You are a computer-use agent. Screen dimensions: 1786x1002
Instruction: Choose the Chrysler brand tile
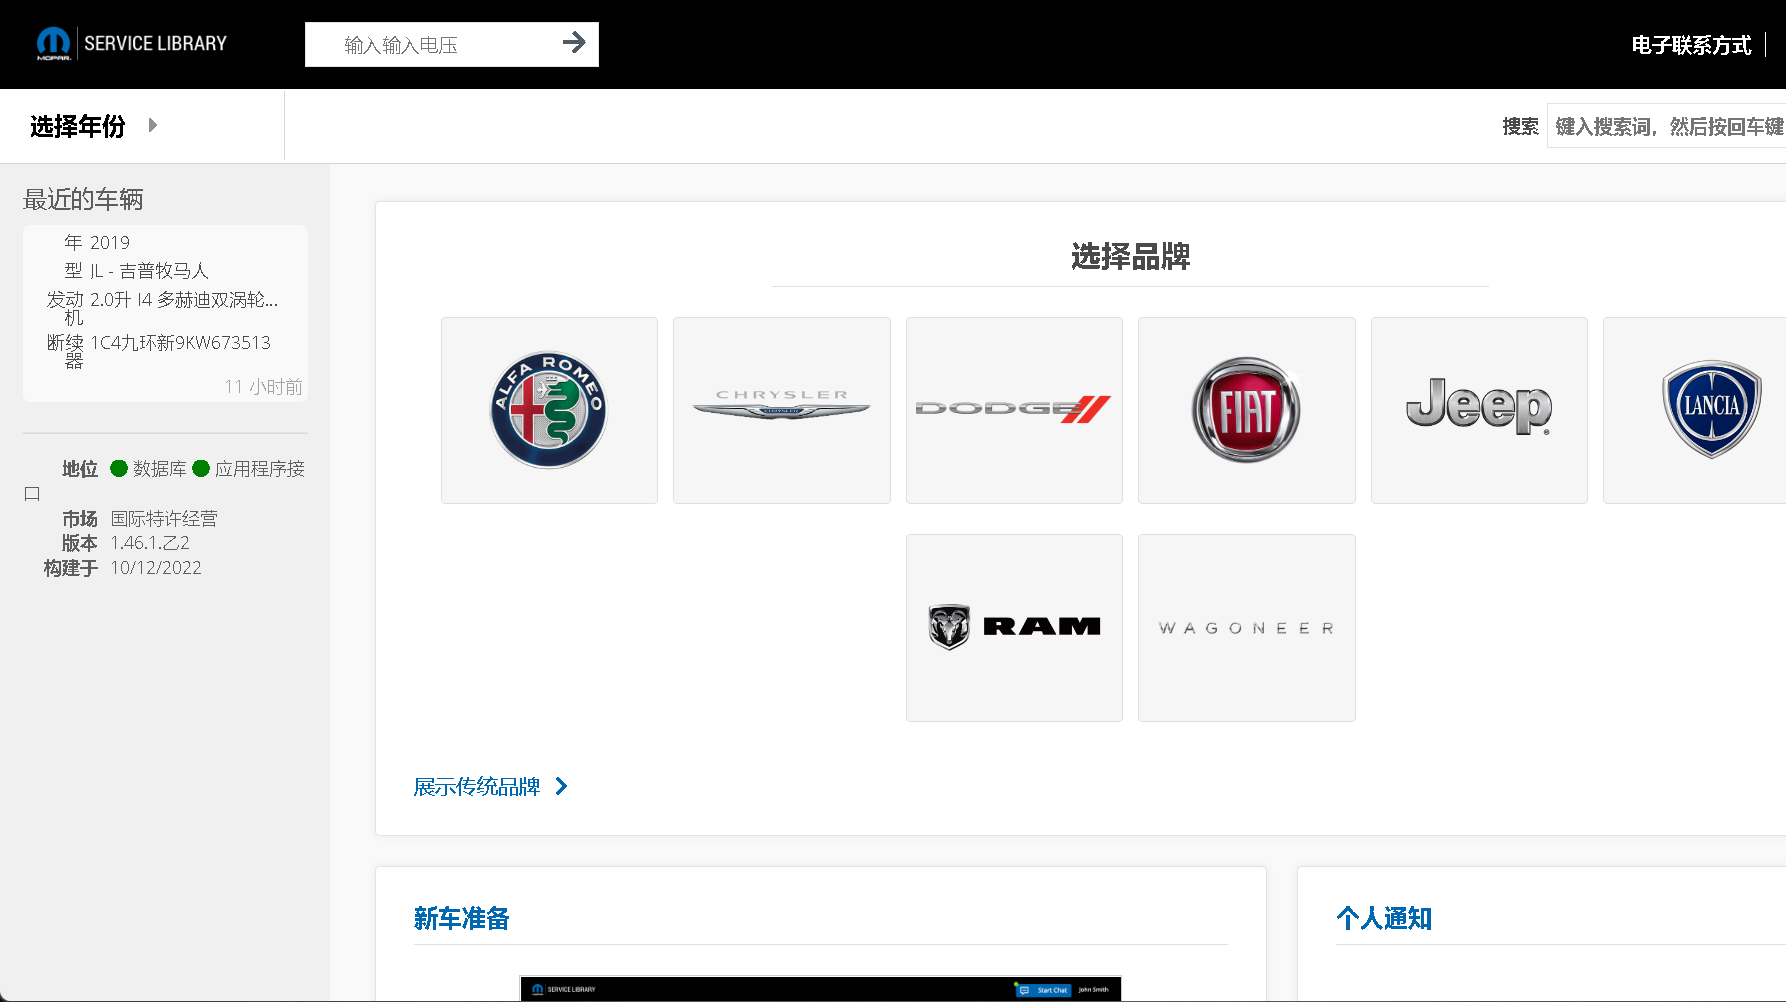pyautogui.click(x=781, y=410)
